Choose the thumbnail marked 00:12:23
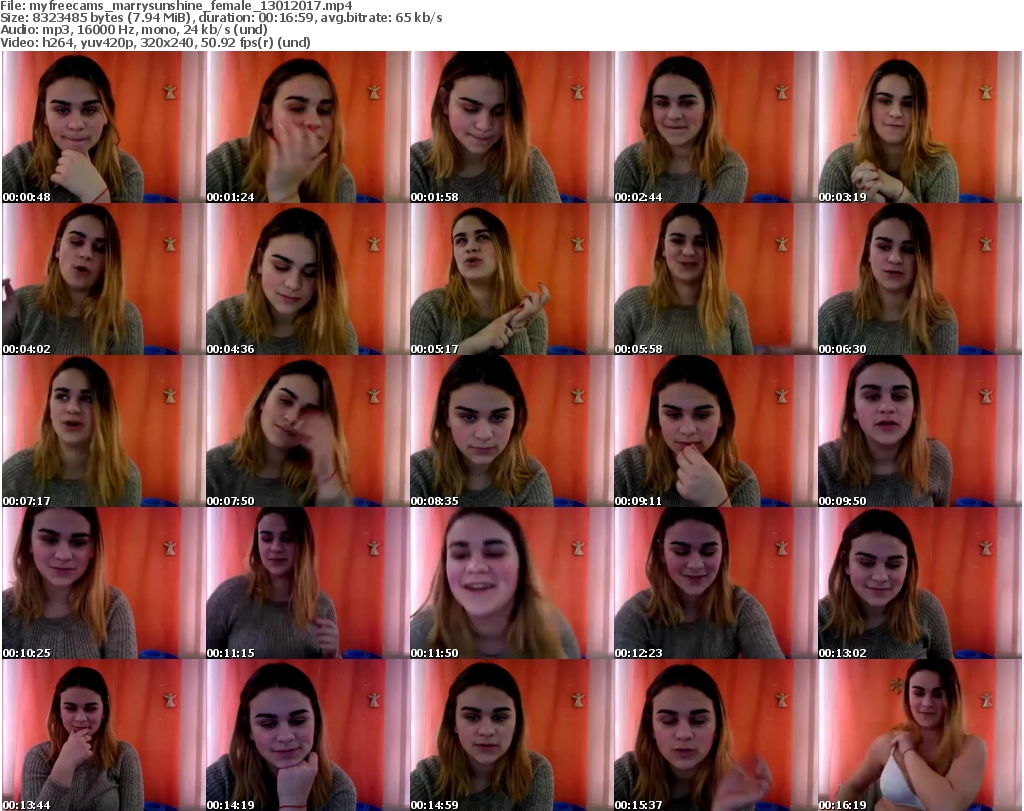 coord(716,583)
